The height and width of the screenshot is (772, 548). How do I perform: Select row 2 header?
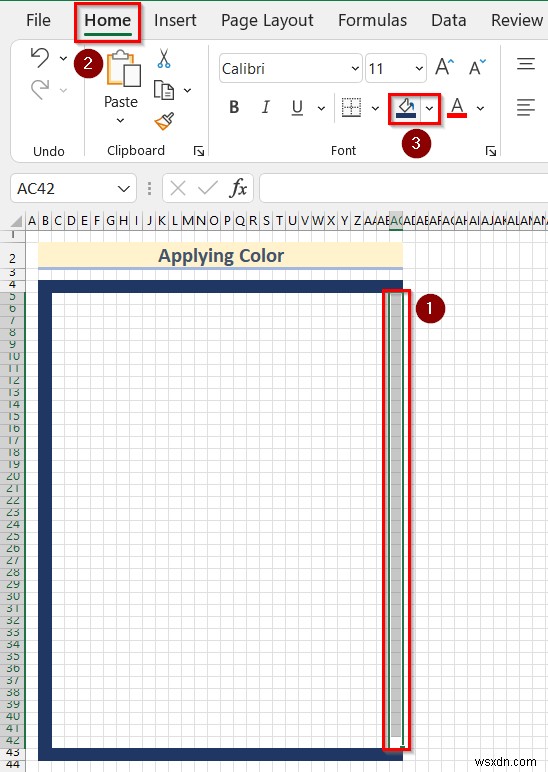(x=12, y=258)
